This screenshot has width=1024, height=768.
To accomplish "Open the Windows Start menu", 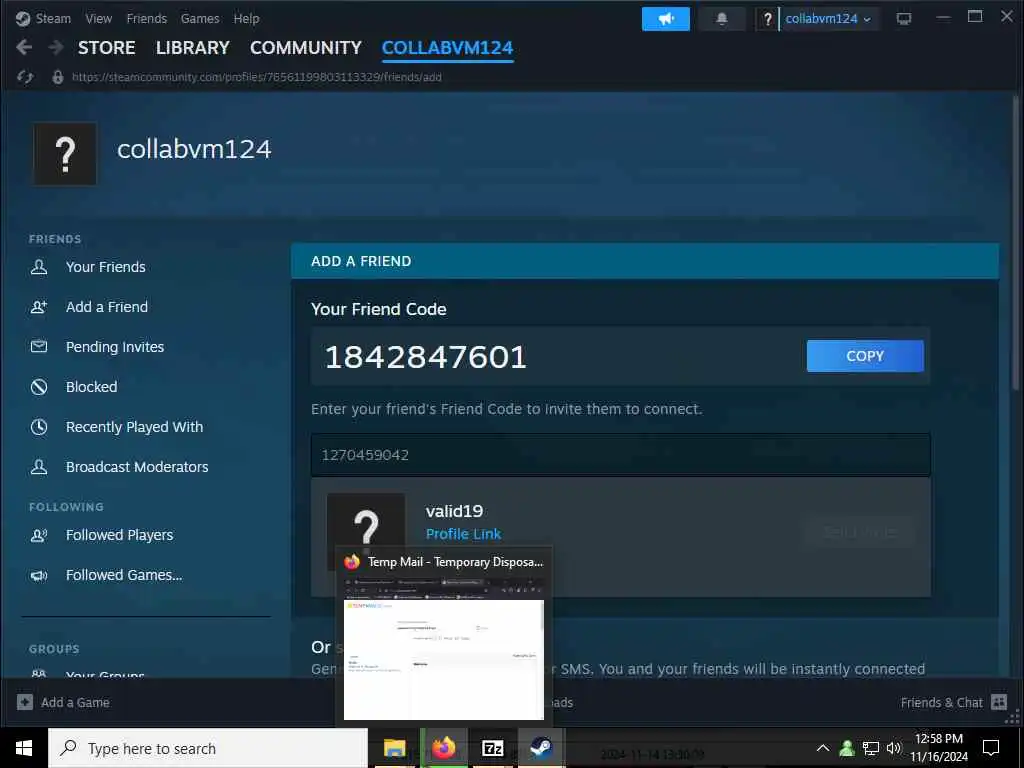I will click(x=24, y=748).
